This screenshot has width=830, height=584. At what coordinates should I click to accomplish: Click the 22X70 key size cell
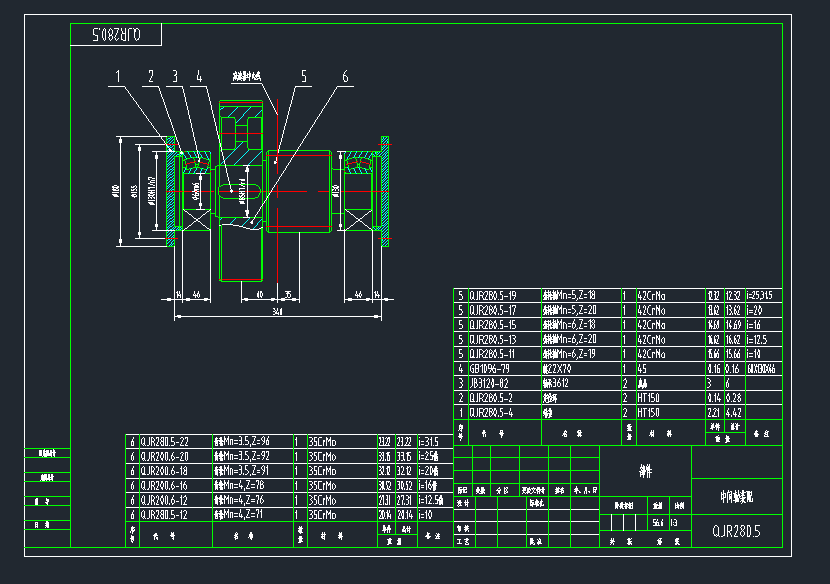581,369
